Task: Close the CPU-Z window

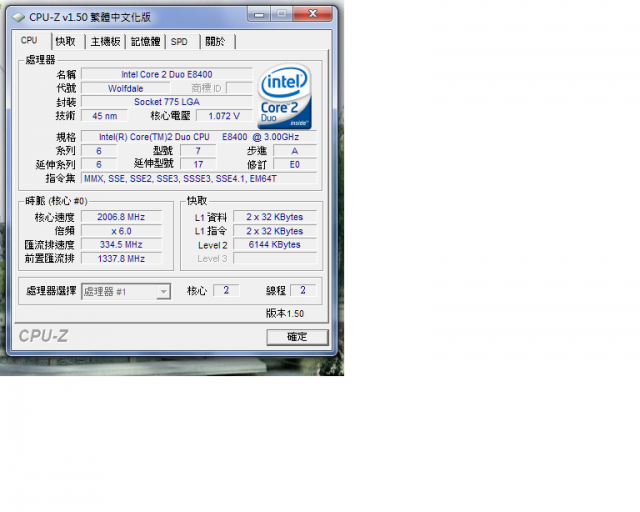Action: coord(313,14)
